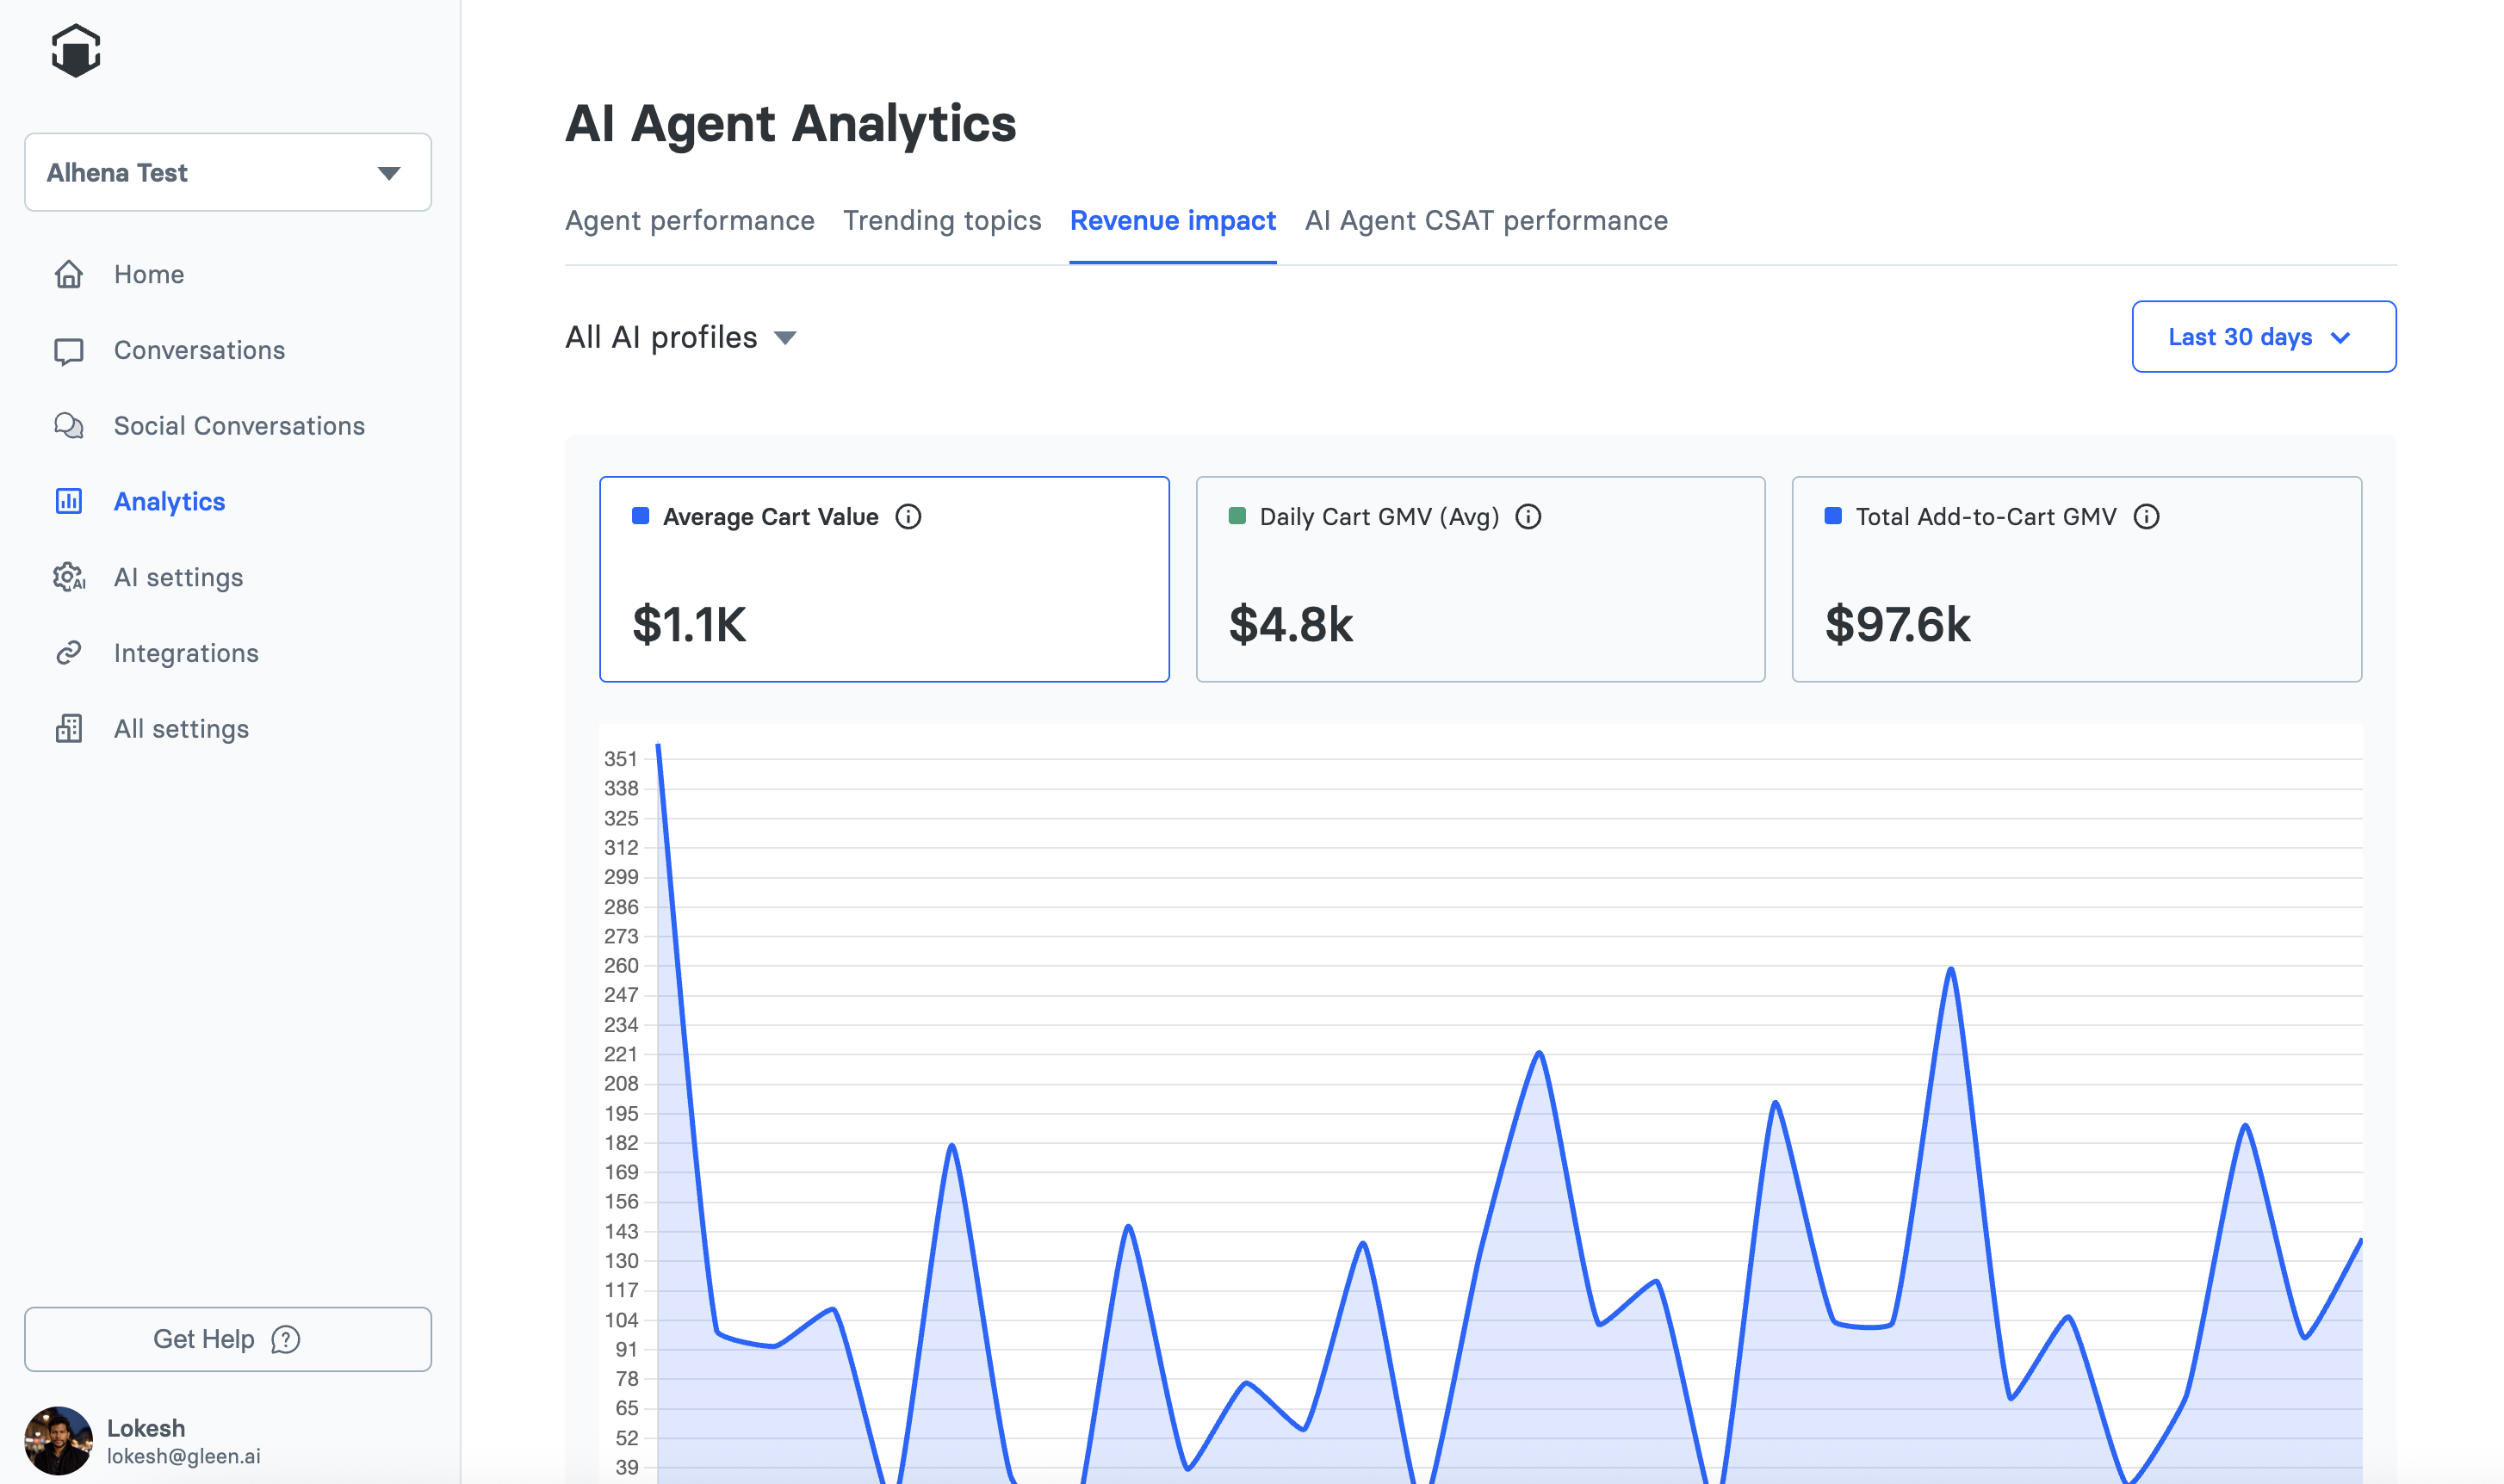
Task: Open the Last 30 days date range
Action: pyautogui.click(x=2262, y=337)
